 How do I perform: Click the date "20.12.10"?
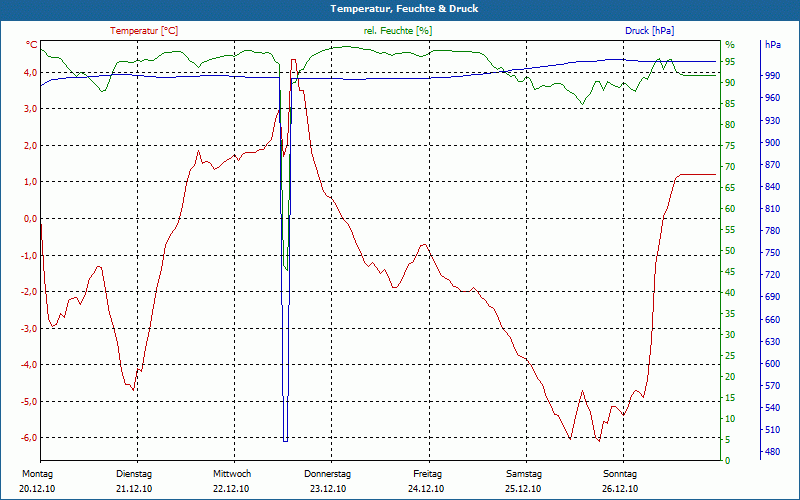37,489
